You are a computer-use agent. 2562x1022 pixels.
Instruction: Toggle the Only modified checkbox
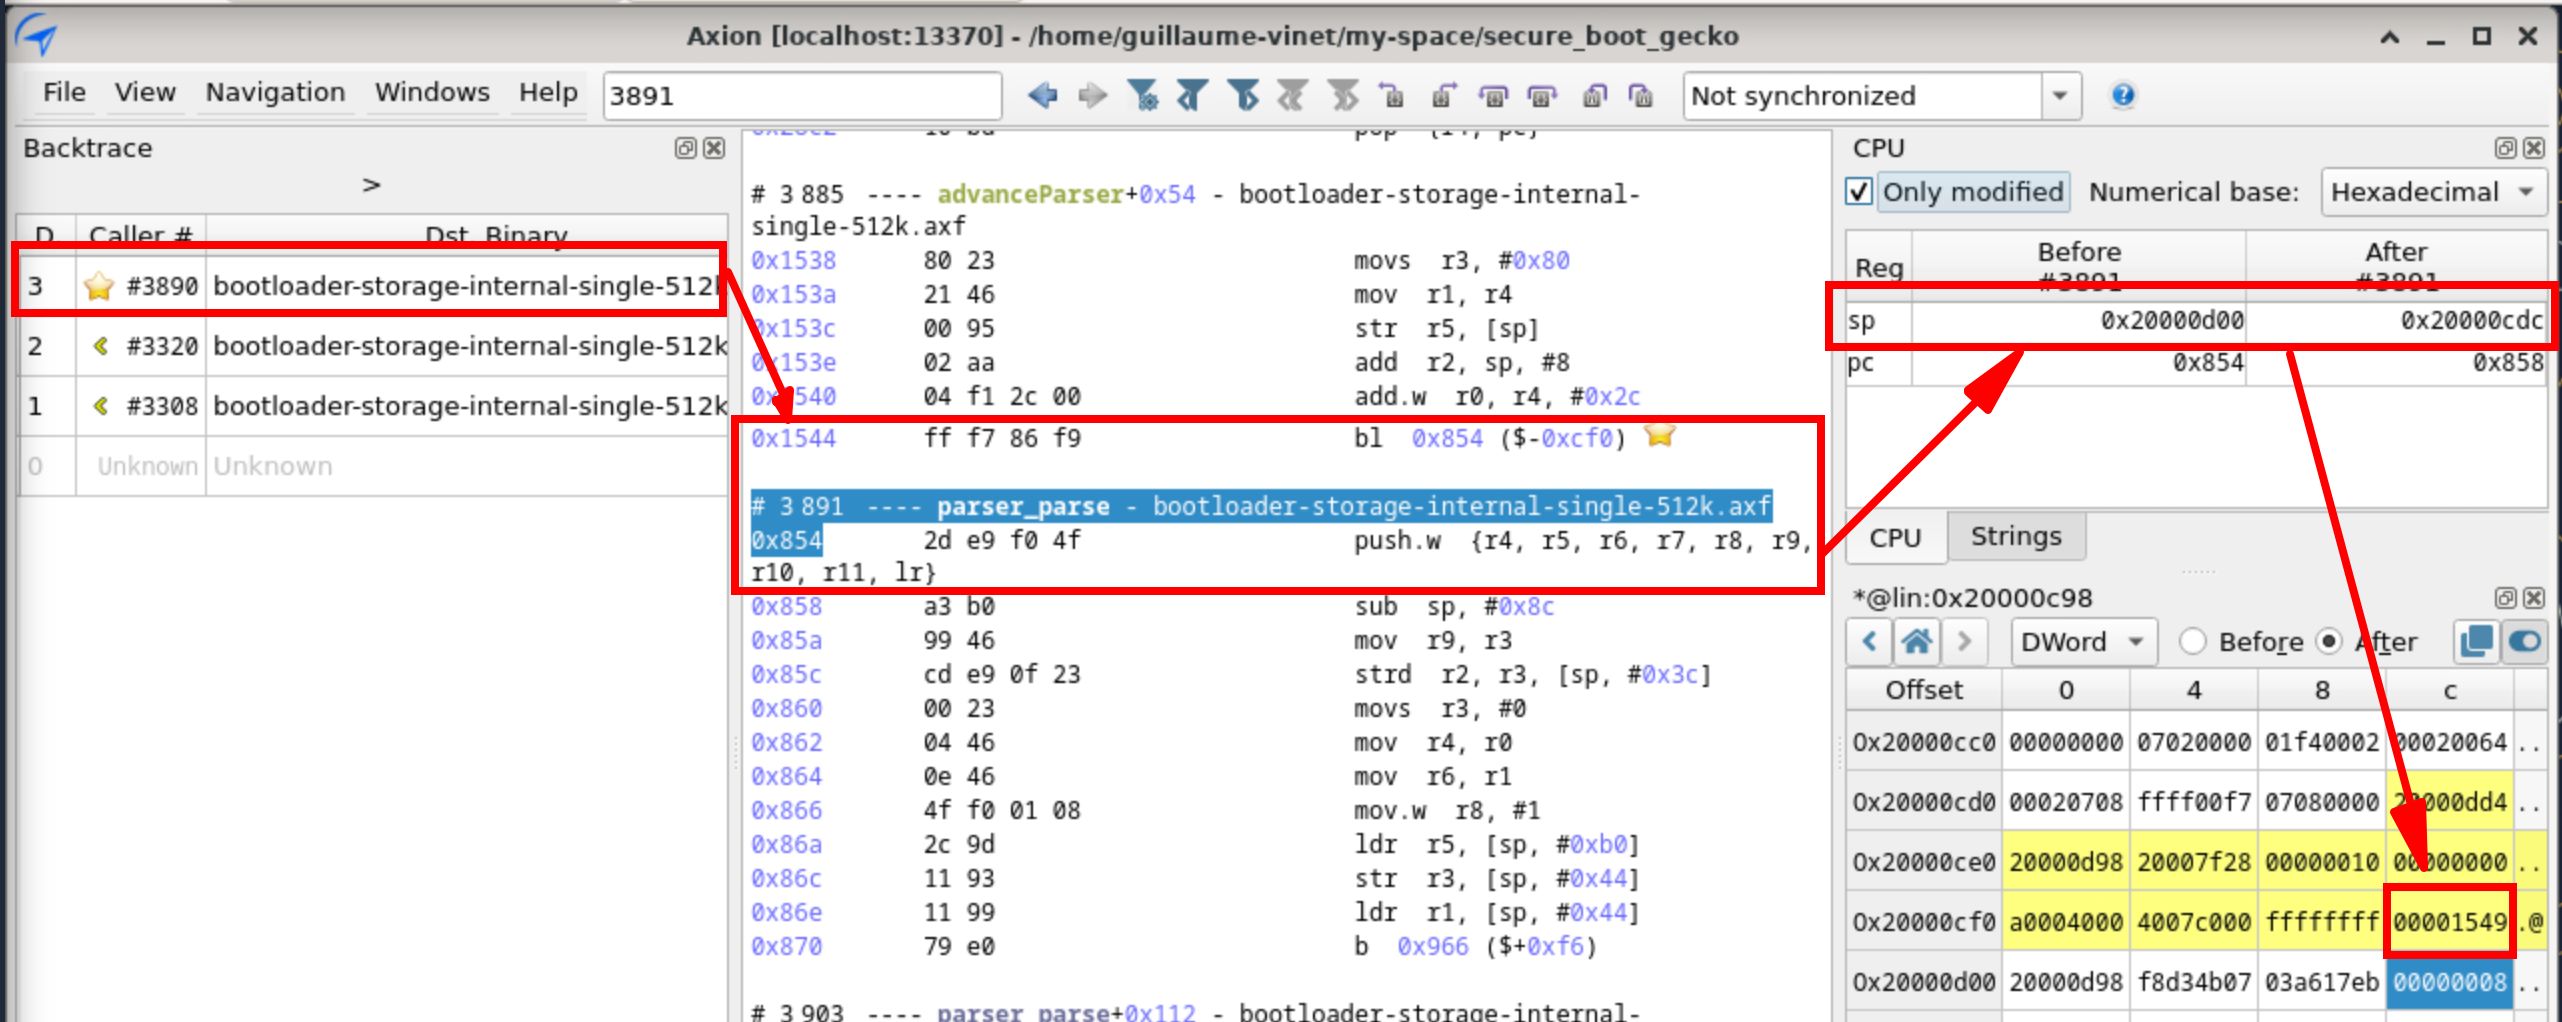tap(1858, 191)
